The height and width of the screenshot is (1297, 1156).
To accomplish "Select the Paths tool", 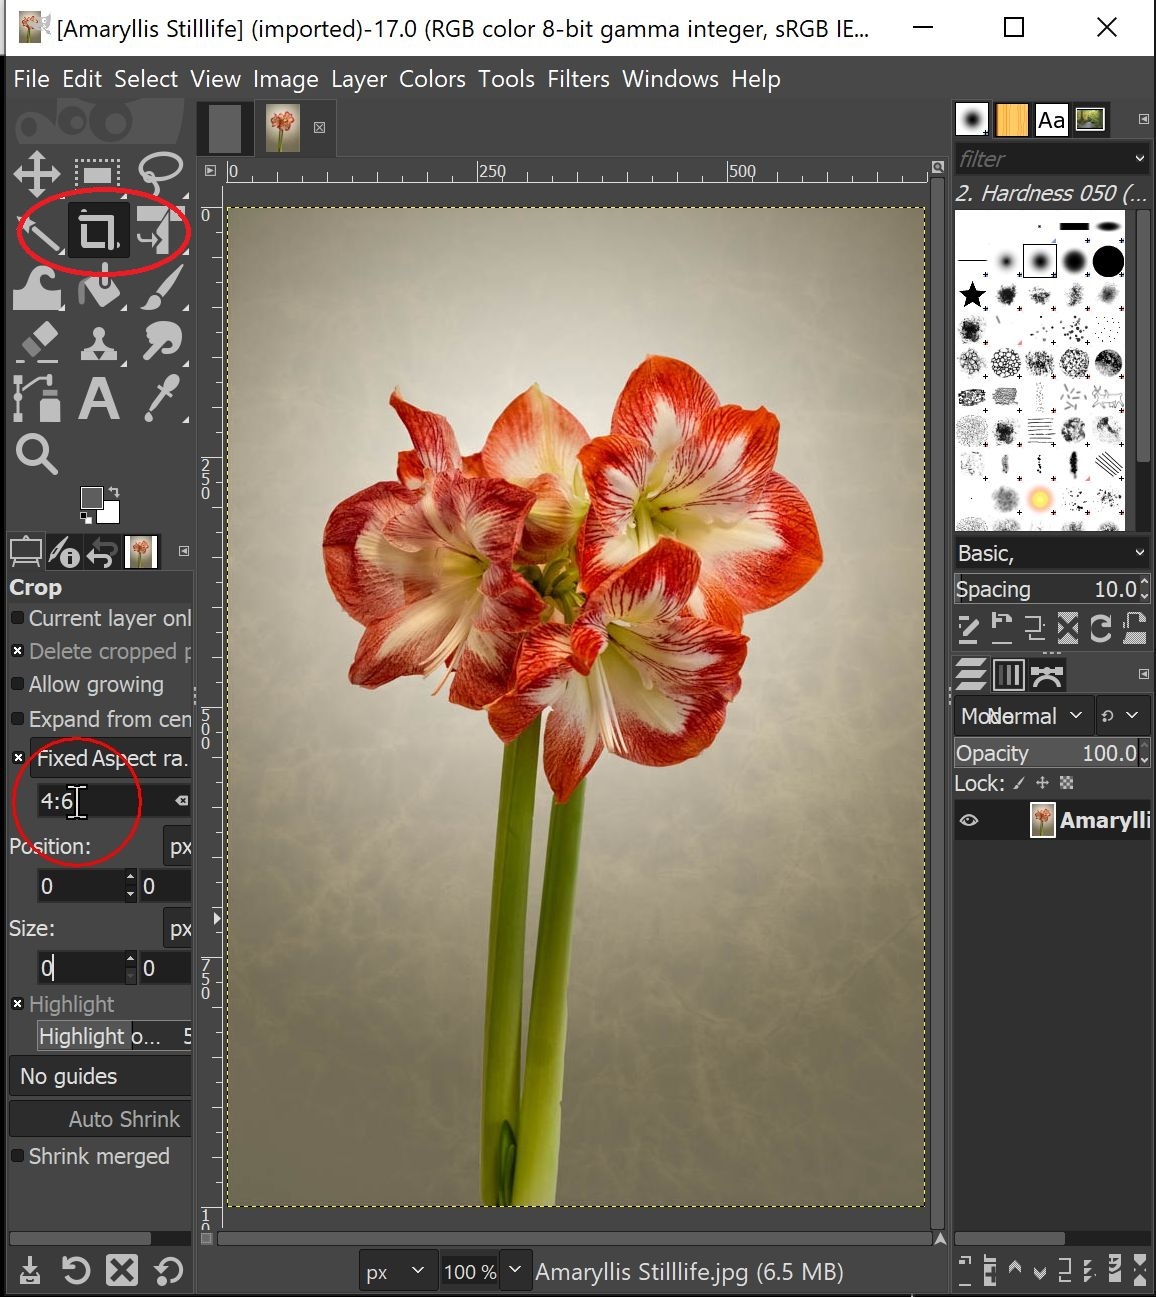I will point(37,398).
